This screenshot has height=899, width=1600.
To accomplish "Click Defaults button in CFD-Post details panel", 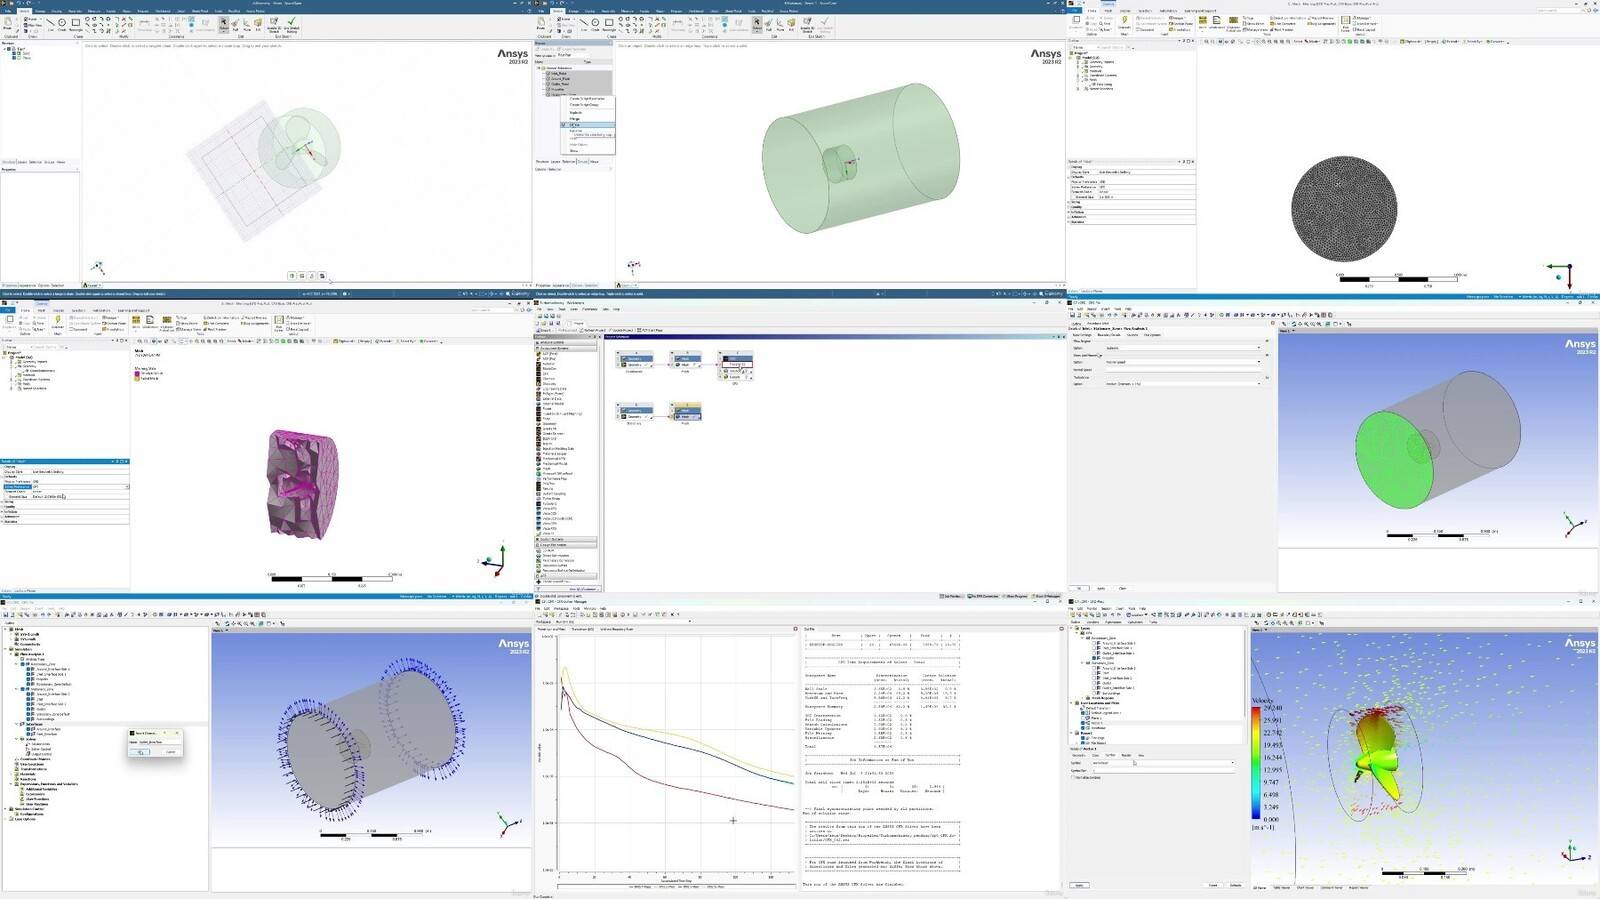I will tap(1236, 885).
